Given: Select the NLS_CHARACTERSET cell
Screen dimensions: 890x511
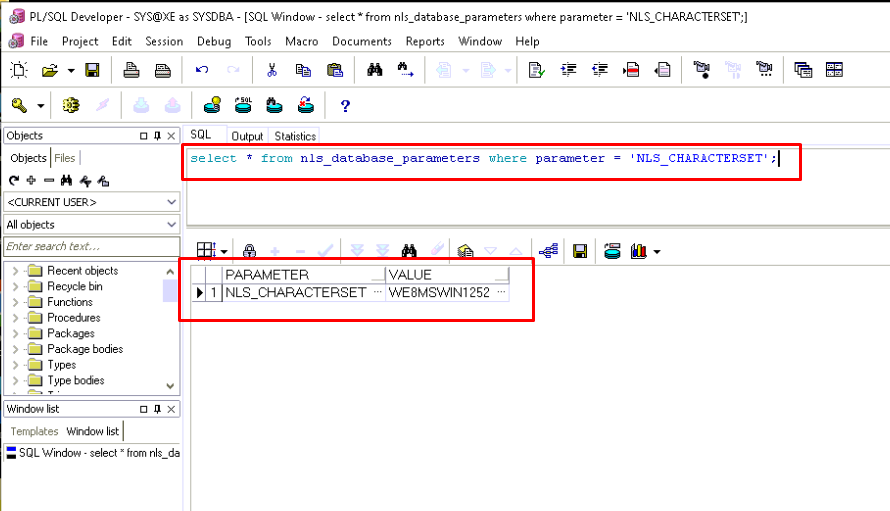Looking at the screenshot, I should click(304, 292).
